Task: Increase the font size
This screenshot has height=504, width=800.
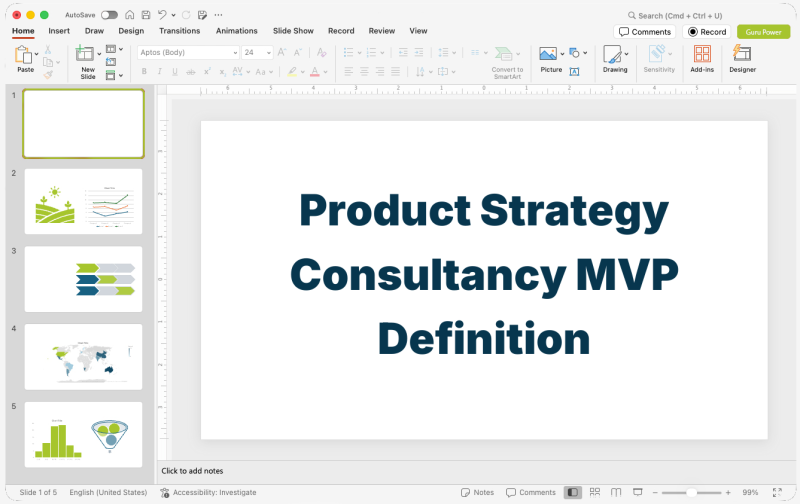Action: (282, 52)
